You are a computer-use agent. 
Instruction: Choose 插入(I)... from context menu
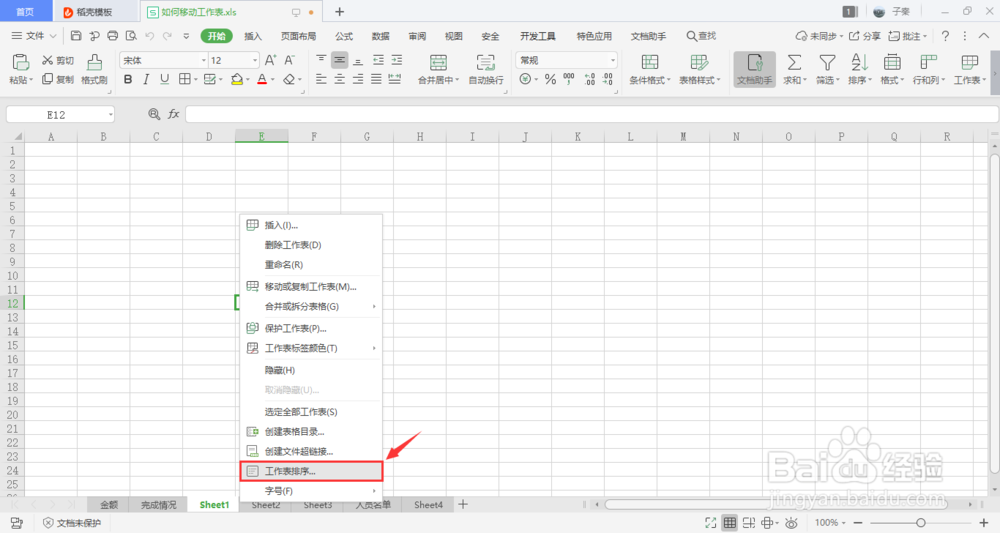[x=311, y=225]
